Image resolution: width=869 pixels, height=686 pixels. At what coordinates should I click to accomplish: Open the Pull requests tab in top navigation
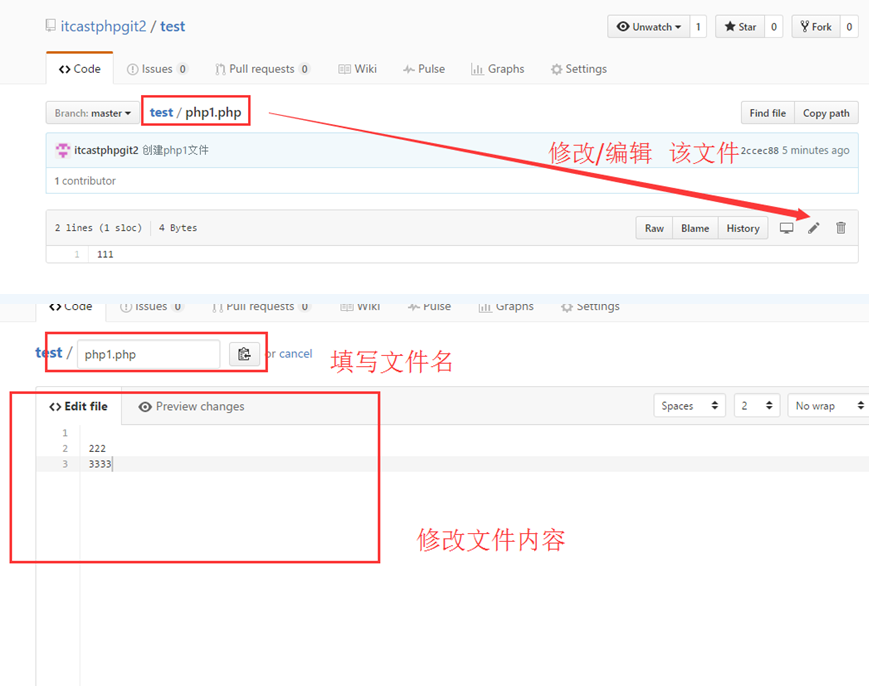[x=262, y=69]
